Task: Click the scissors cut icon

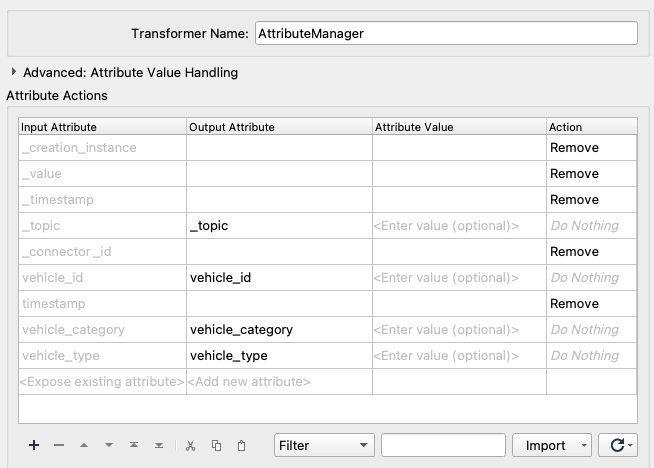Action: coord(191,445)
